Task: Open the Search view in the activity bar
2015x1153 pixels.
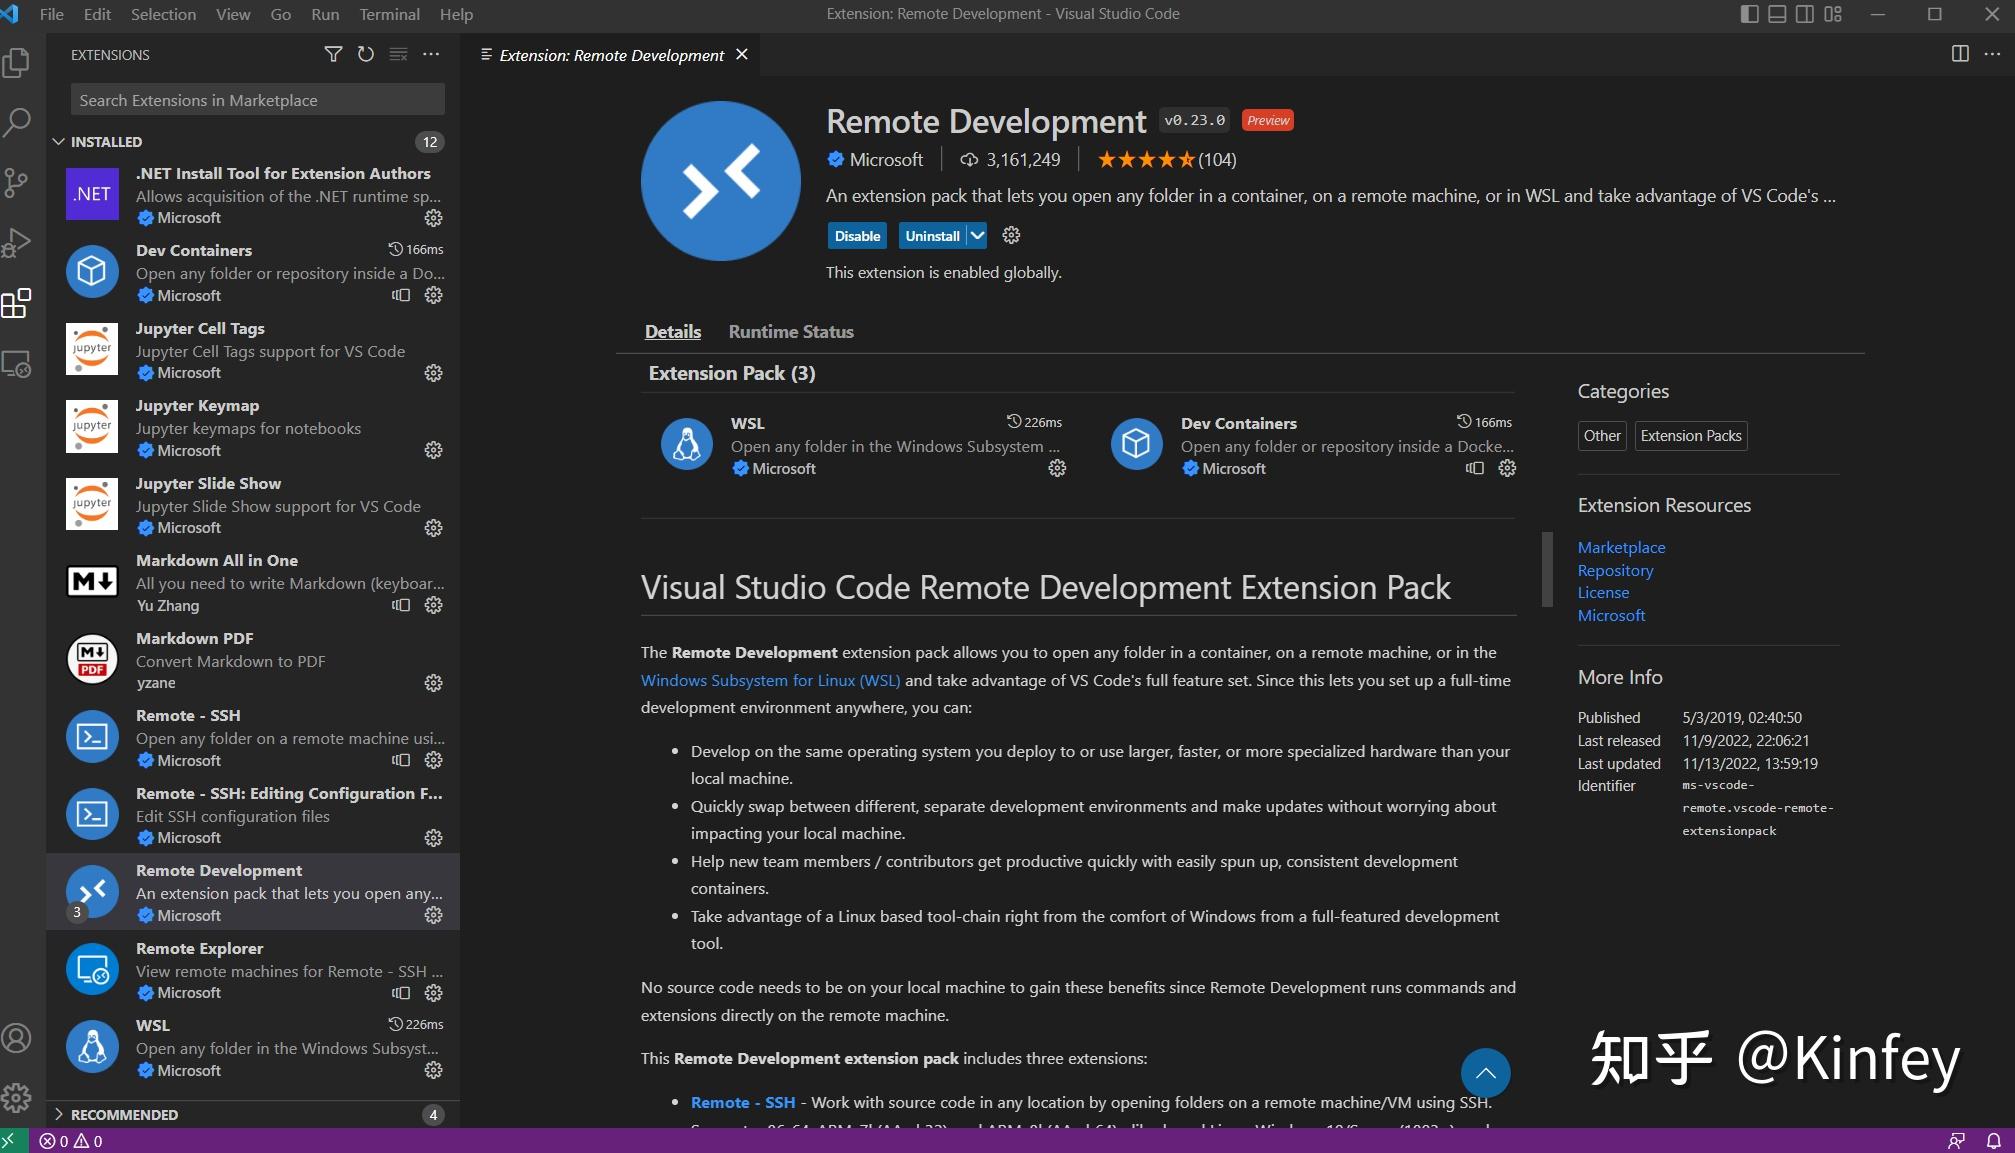Action: point(17,120)
